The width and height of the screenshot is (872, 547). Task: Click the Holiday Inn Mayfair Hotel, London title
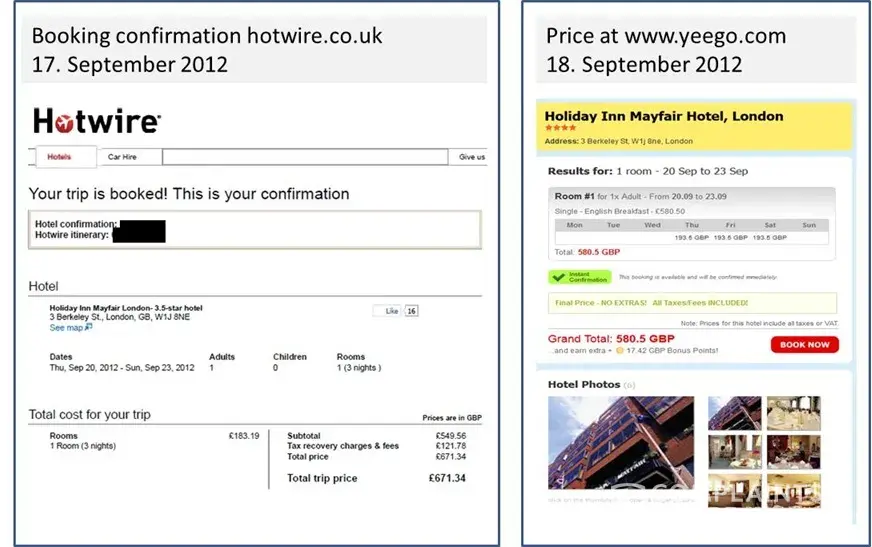click(664, 116)
